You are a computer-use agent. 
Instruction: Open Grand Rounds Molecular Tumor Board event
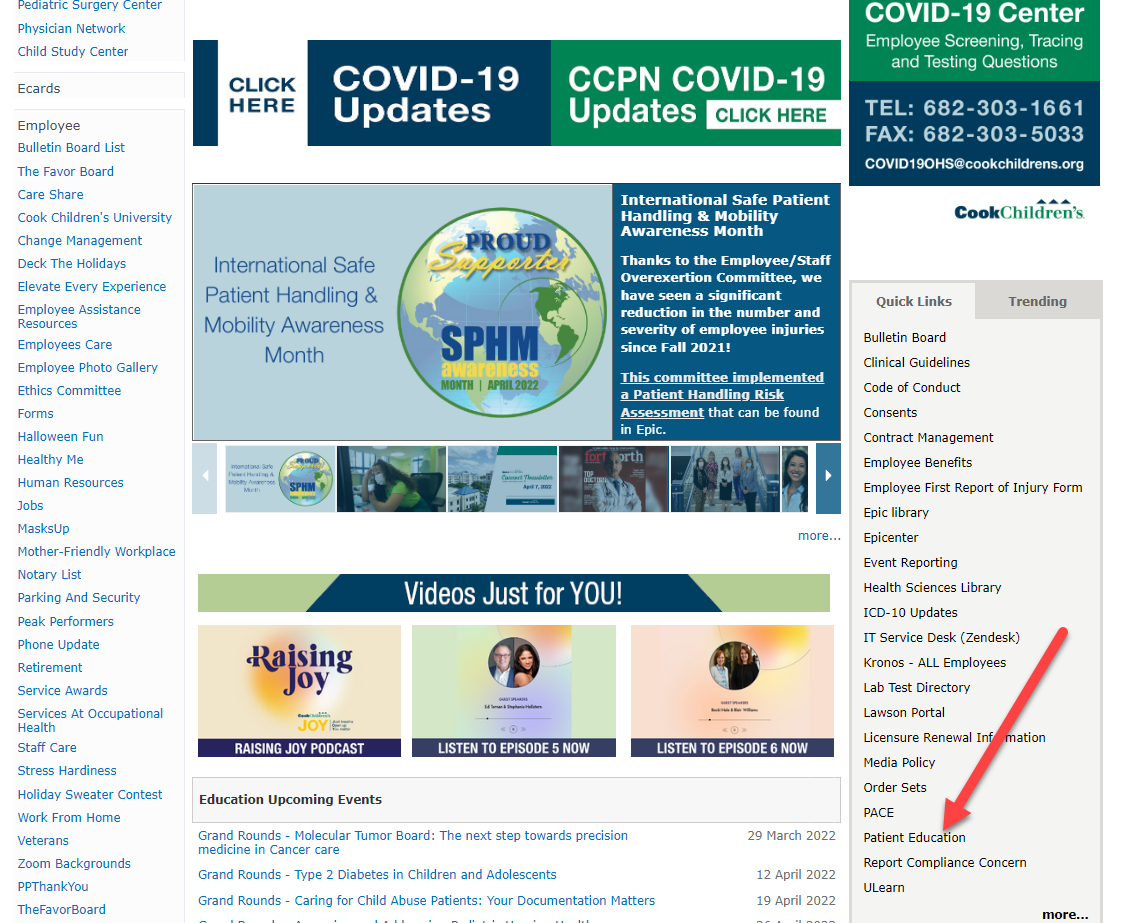[x=413, y=842]
